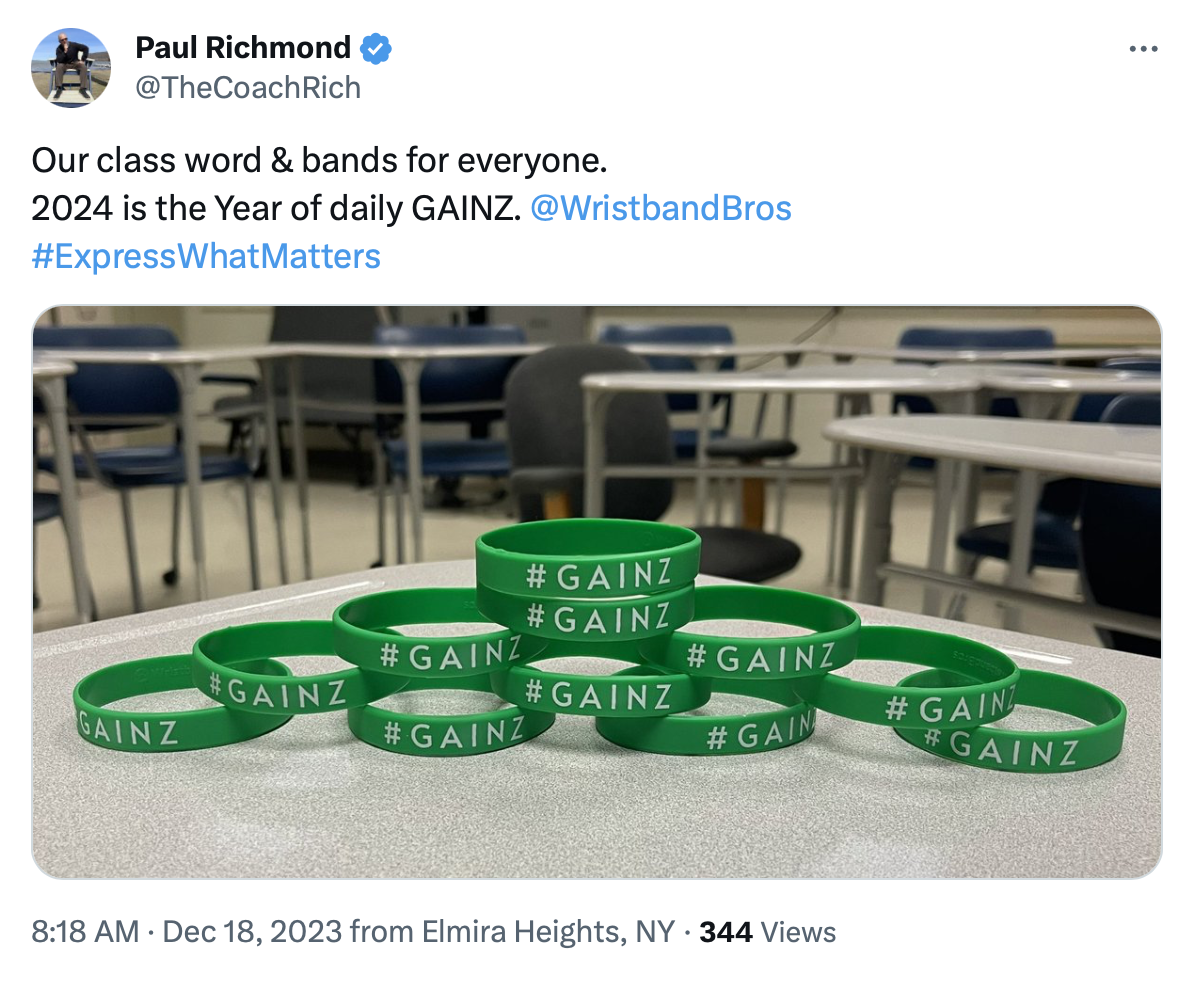The height and width of the screenshot is (982, 1192).
Task: Click the 8:18 AM time
Action: tap(85, 932)
